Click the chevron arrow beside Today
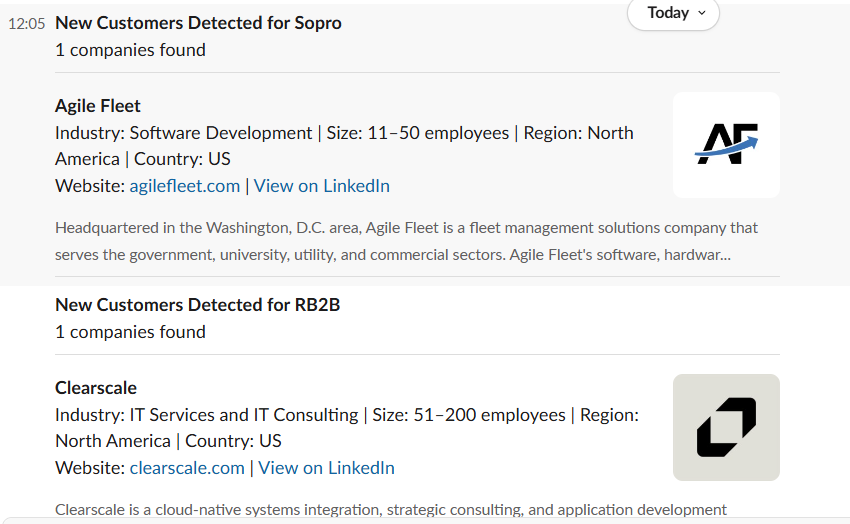 coord(701,13)
